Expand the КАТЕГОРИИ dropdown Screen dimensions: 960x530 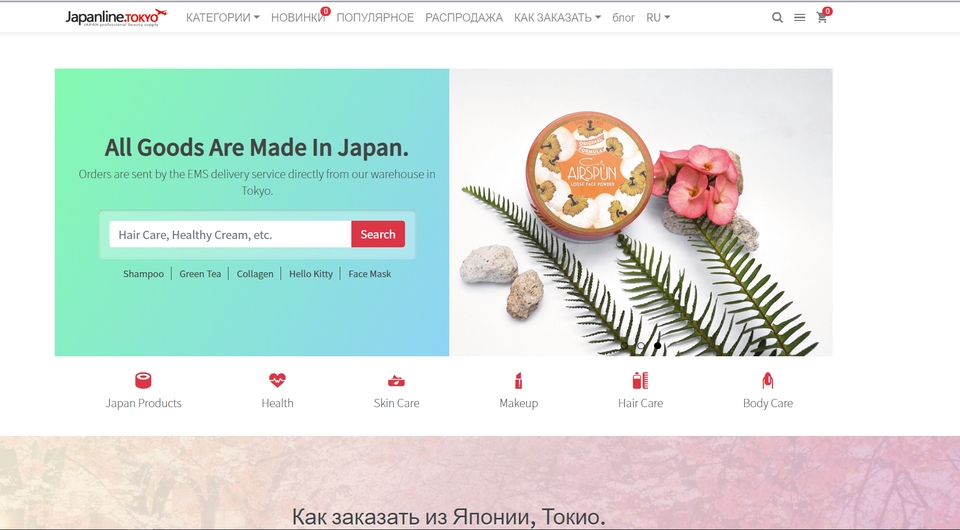pos(223,18)
